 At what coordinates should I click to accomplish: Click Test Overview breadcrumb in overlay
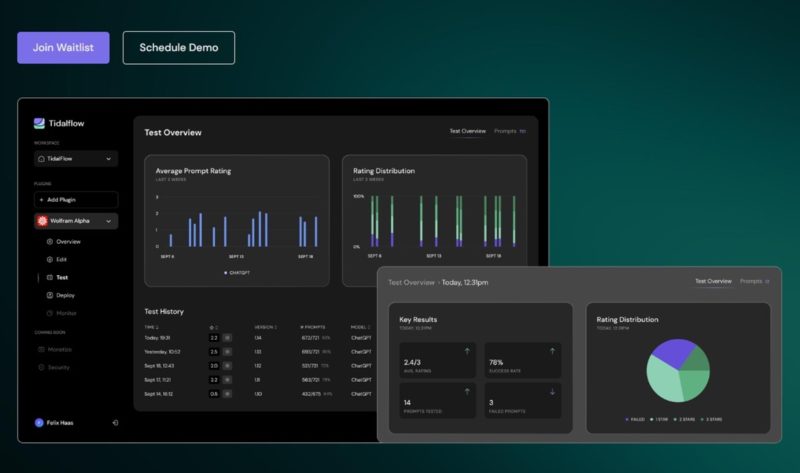[411, 282]
